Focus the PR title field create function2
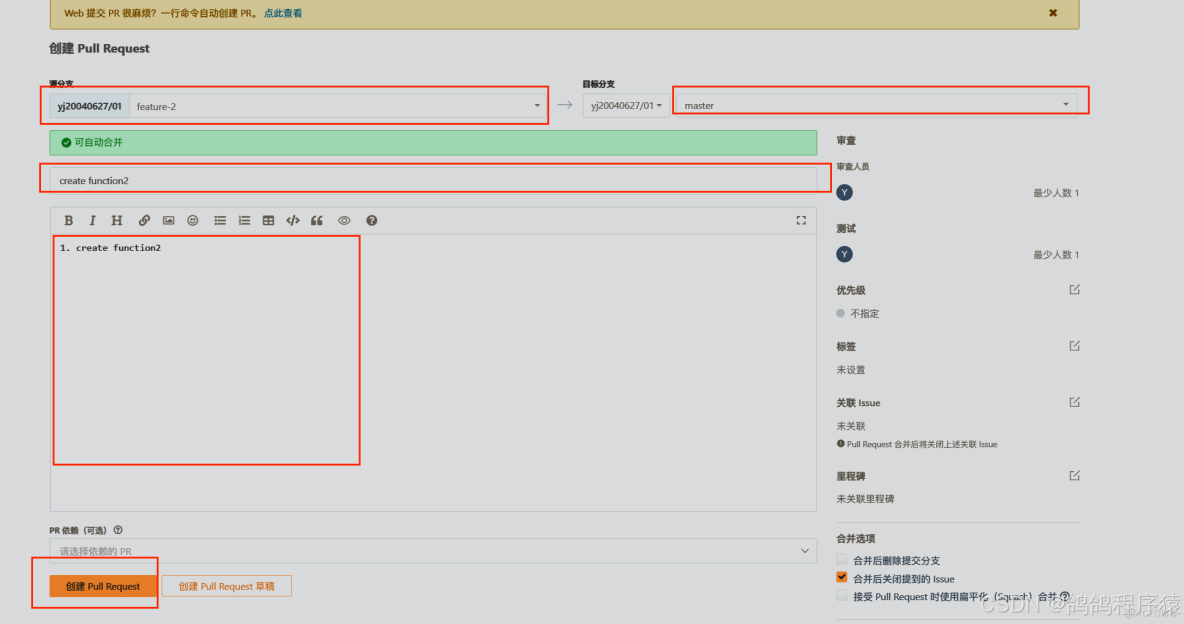The height and width of the screenshot is (624, 1184). (x=433, y=181)
